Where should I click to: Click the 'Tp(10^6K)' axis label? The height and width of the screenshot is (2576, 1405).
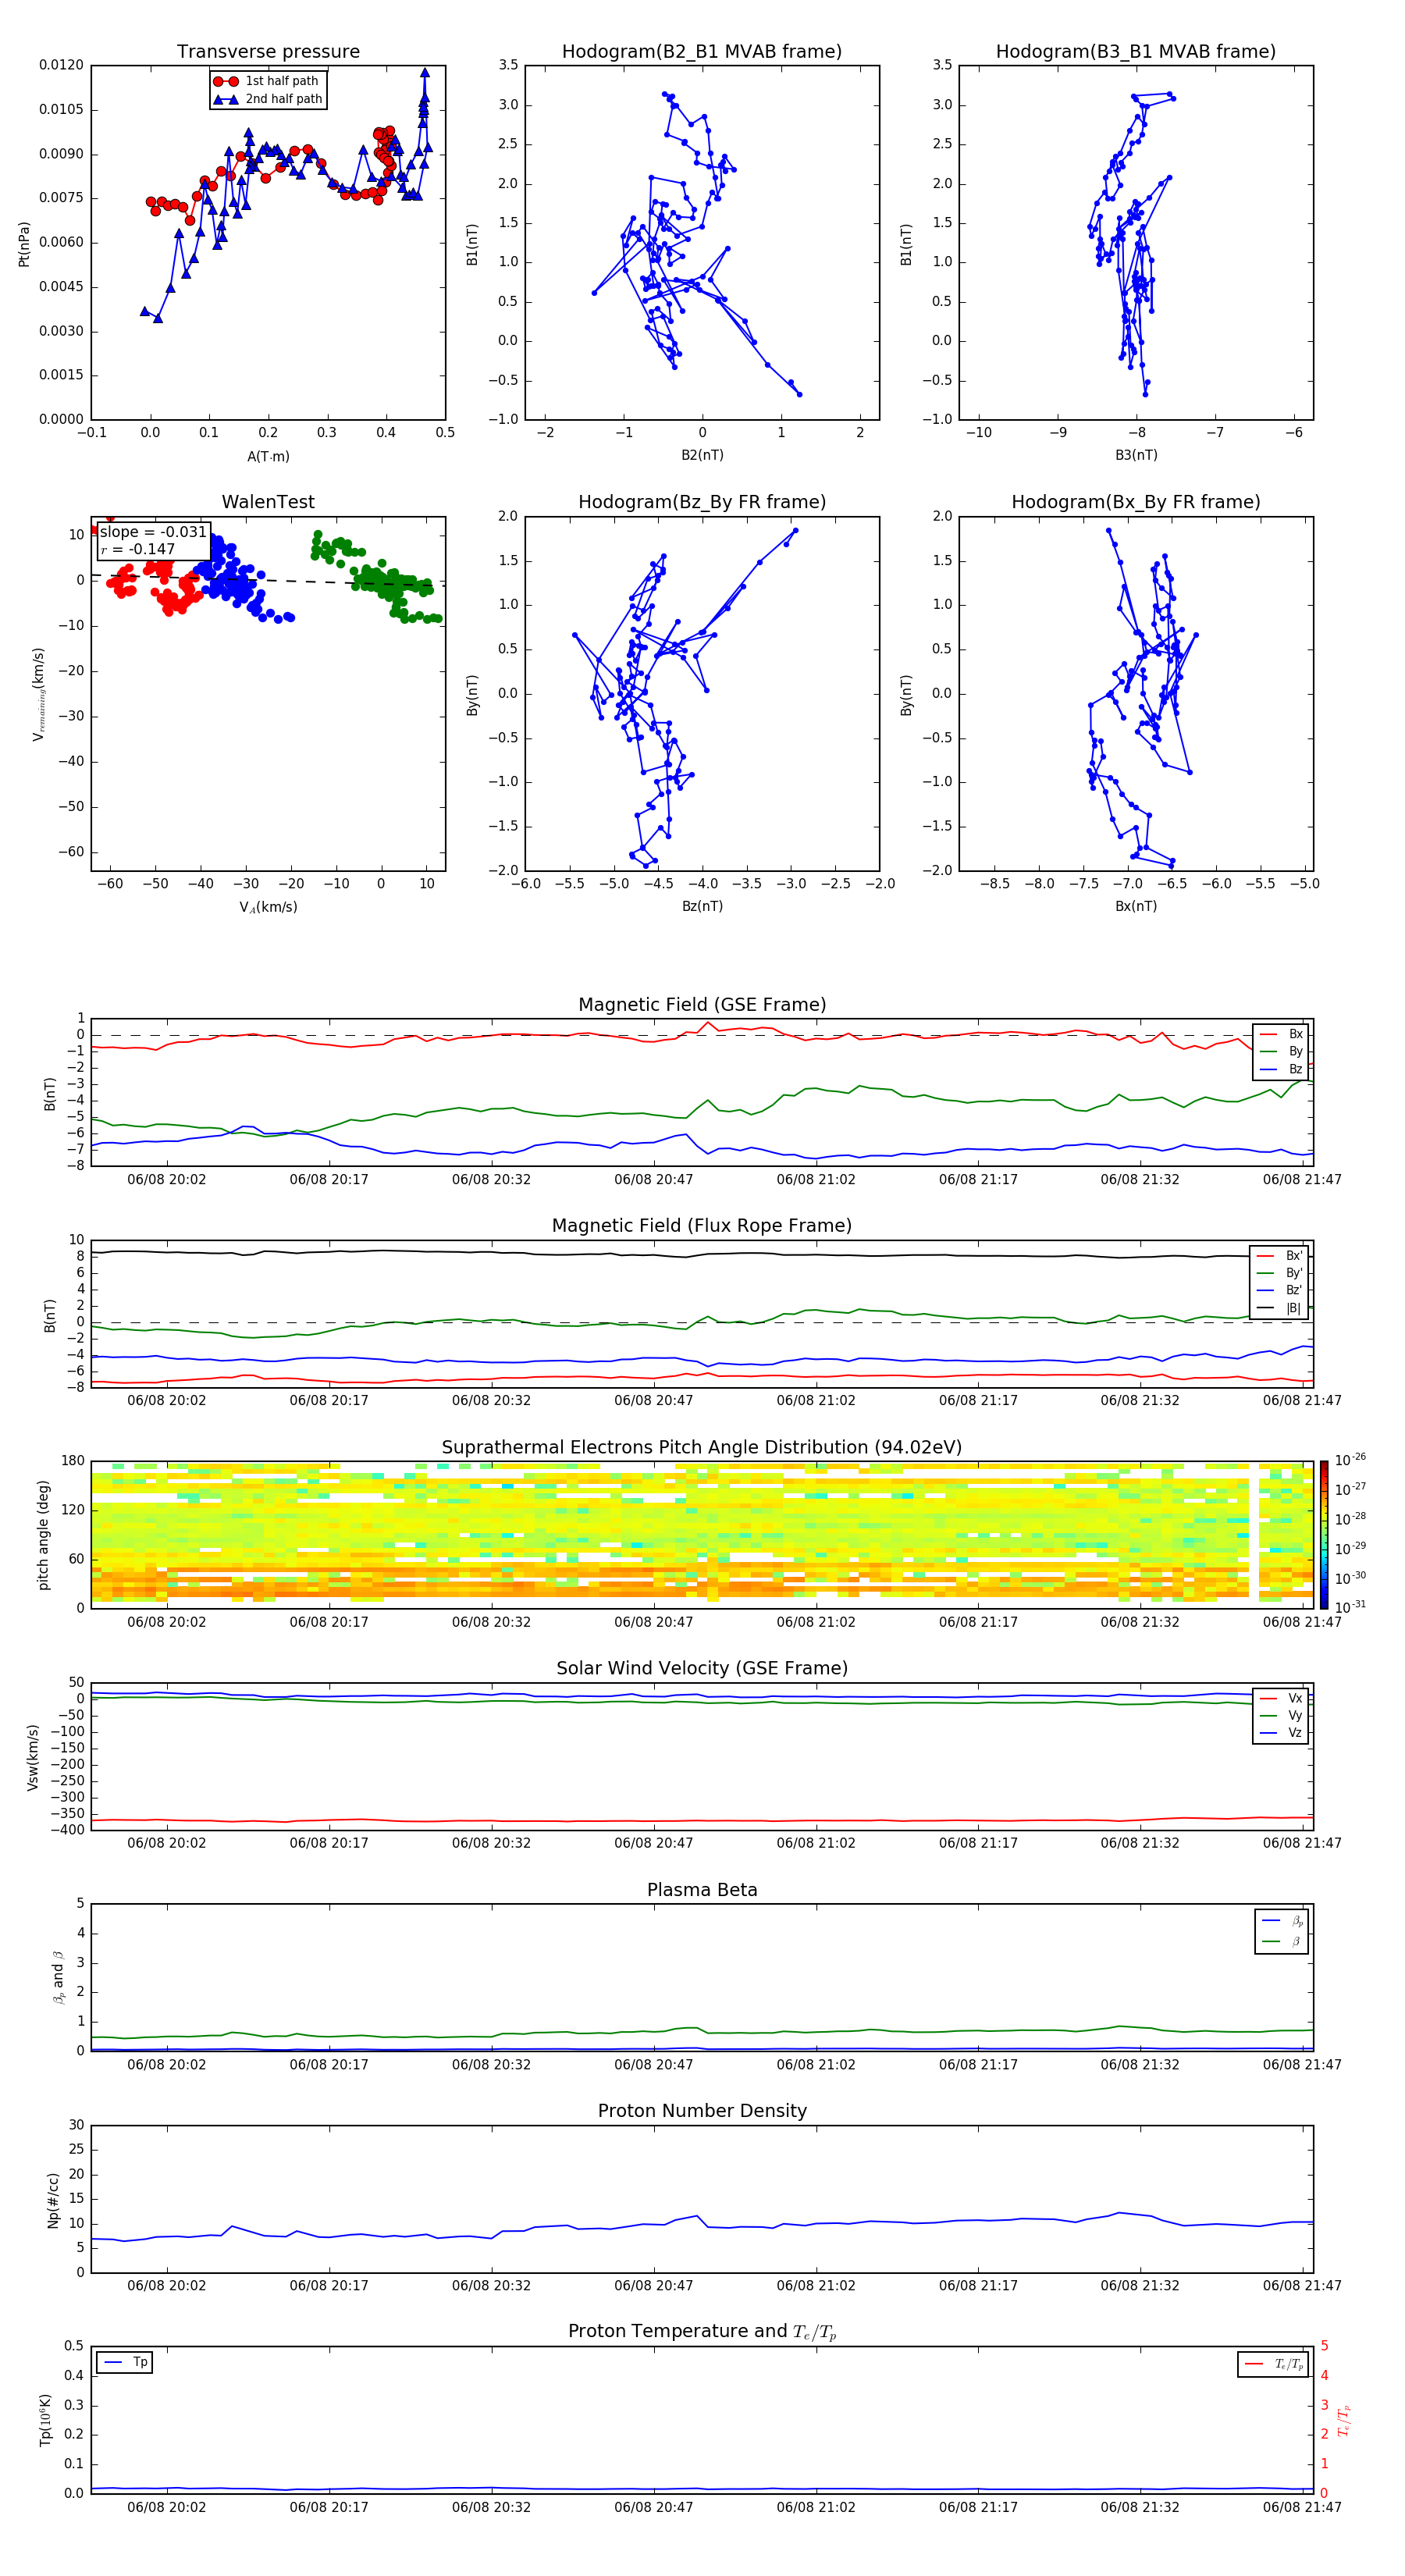click(45, 2420)
